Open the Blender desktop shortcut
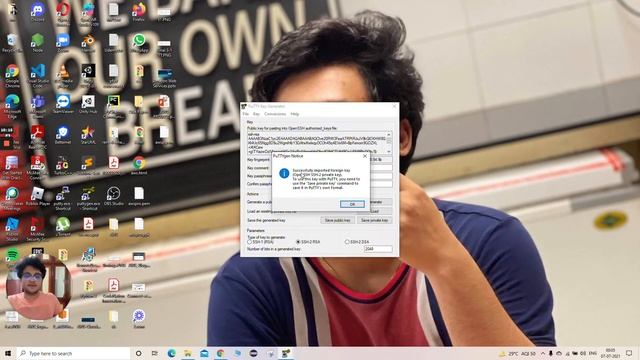The image size is (640, 360). 88,43
